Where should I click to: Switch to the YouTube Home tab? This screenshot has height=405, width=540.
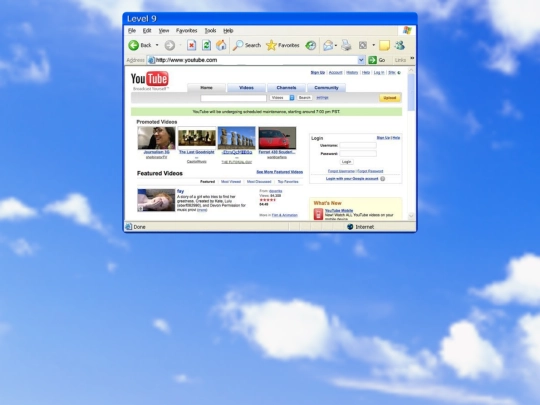tap(206, 88)
